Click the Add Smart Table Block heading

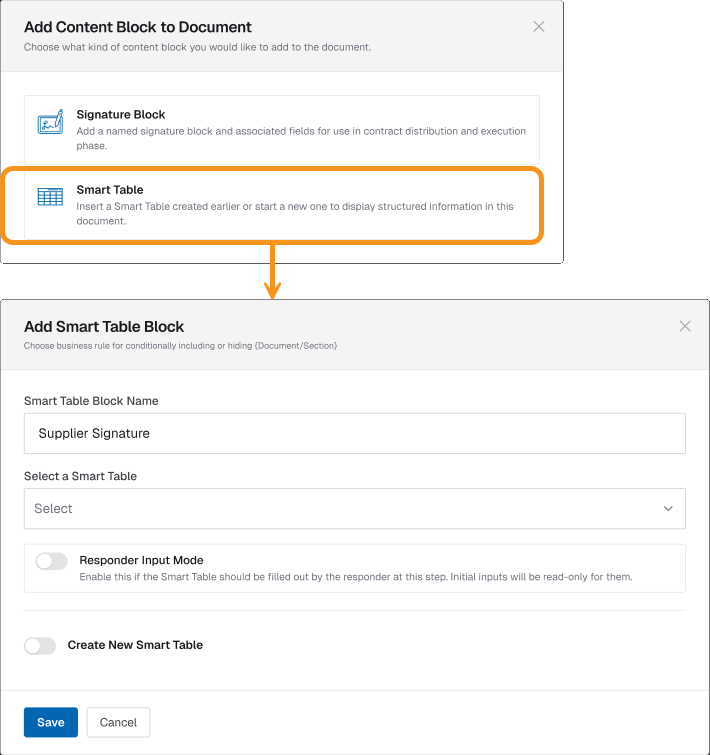[x=104, y=327]
